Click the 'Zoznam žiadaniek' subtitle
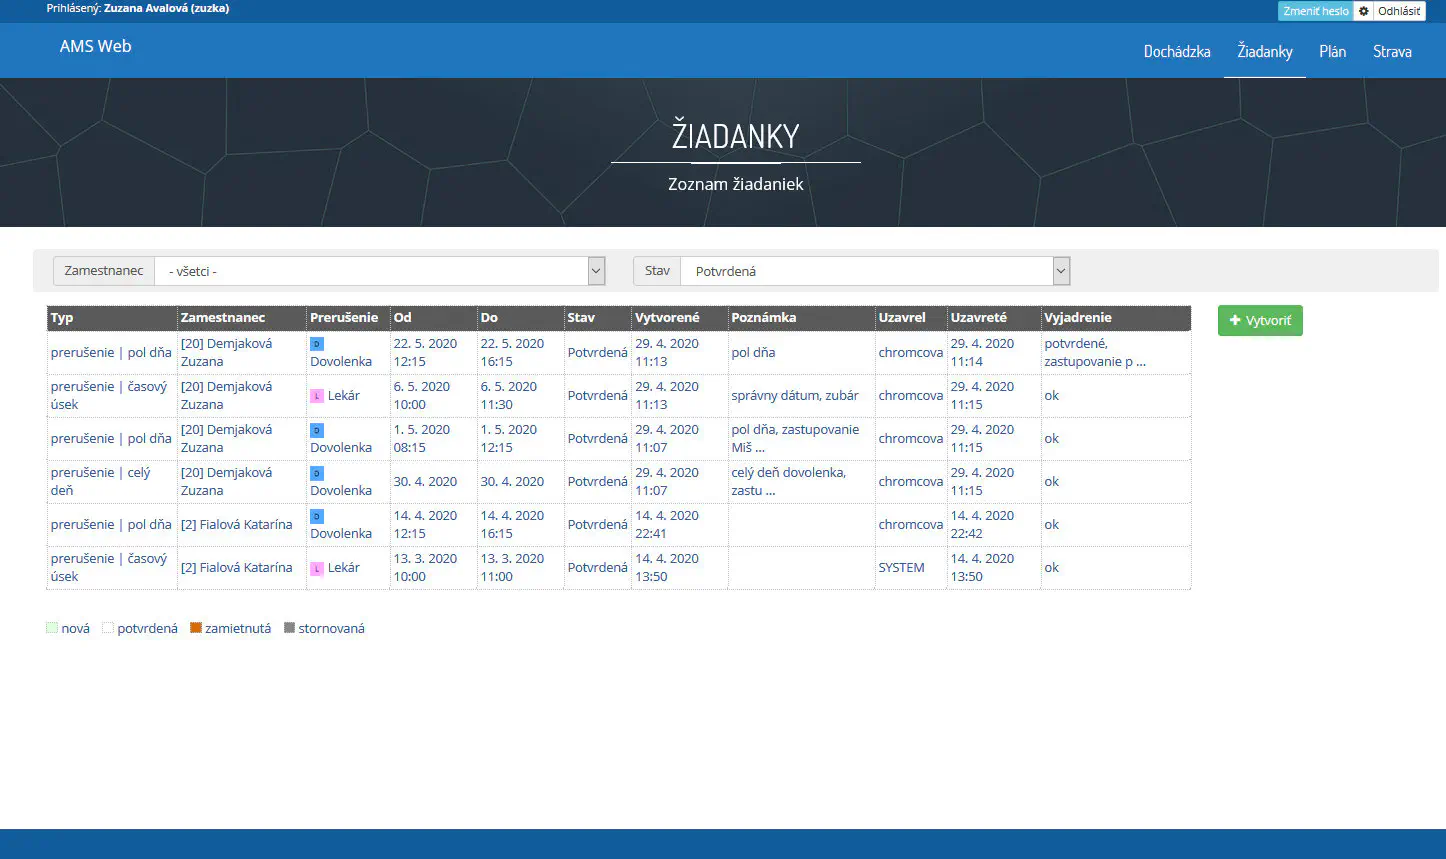 [x=736, y=184]
